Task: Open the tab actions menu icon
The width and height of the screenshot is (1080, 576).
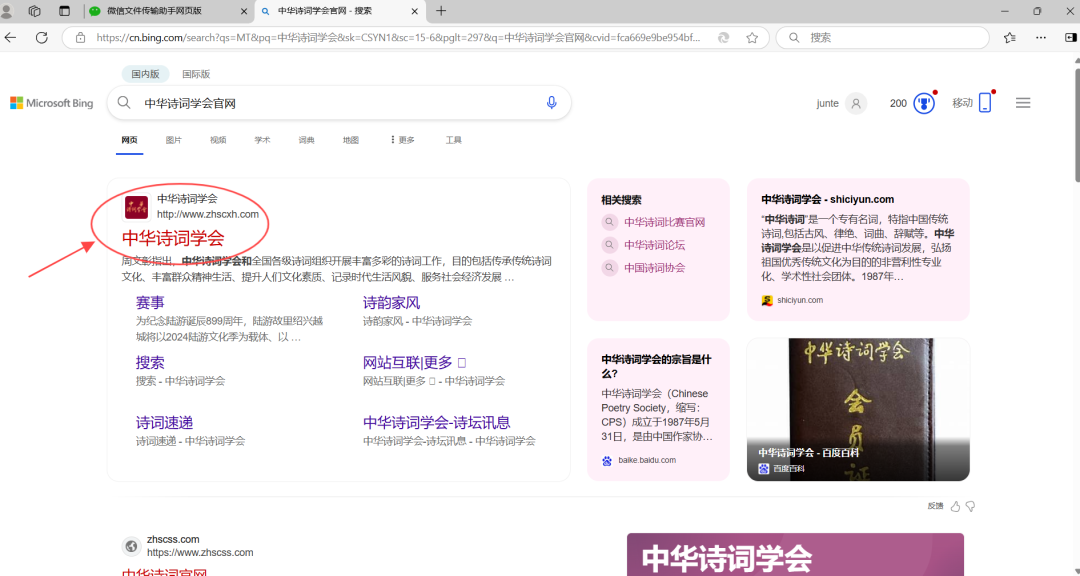Action: point(65,11)
